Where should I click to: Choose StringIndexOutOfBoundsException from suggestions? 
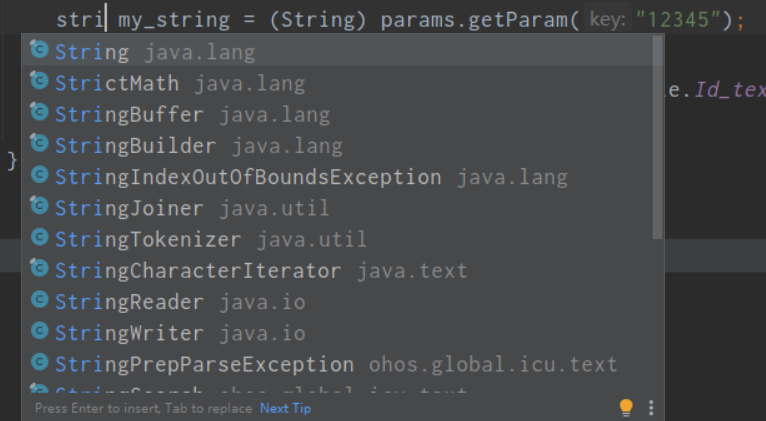click(248, 177)
